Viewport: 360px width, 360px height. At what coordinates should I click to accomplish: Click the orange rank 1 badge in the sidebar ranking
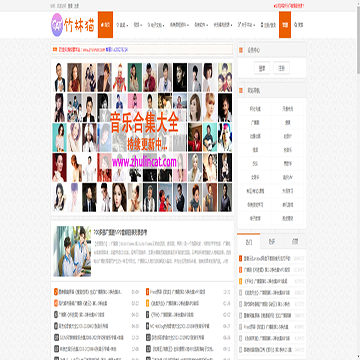241,258
